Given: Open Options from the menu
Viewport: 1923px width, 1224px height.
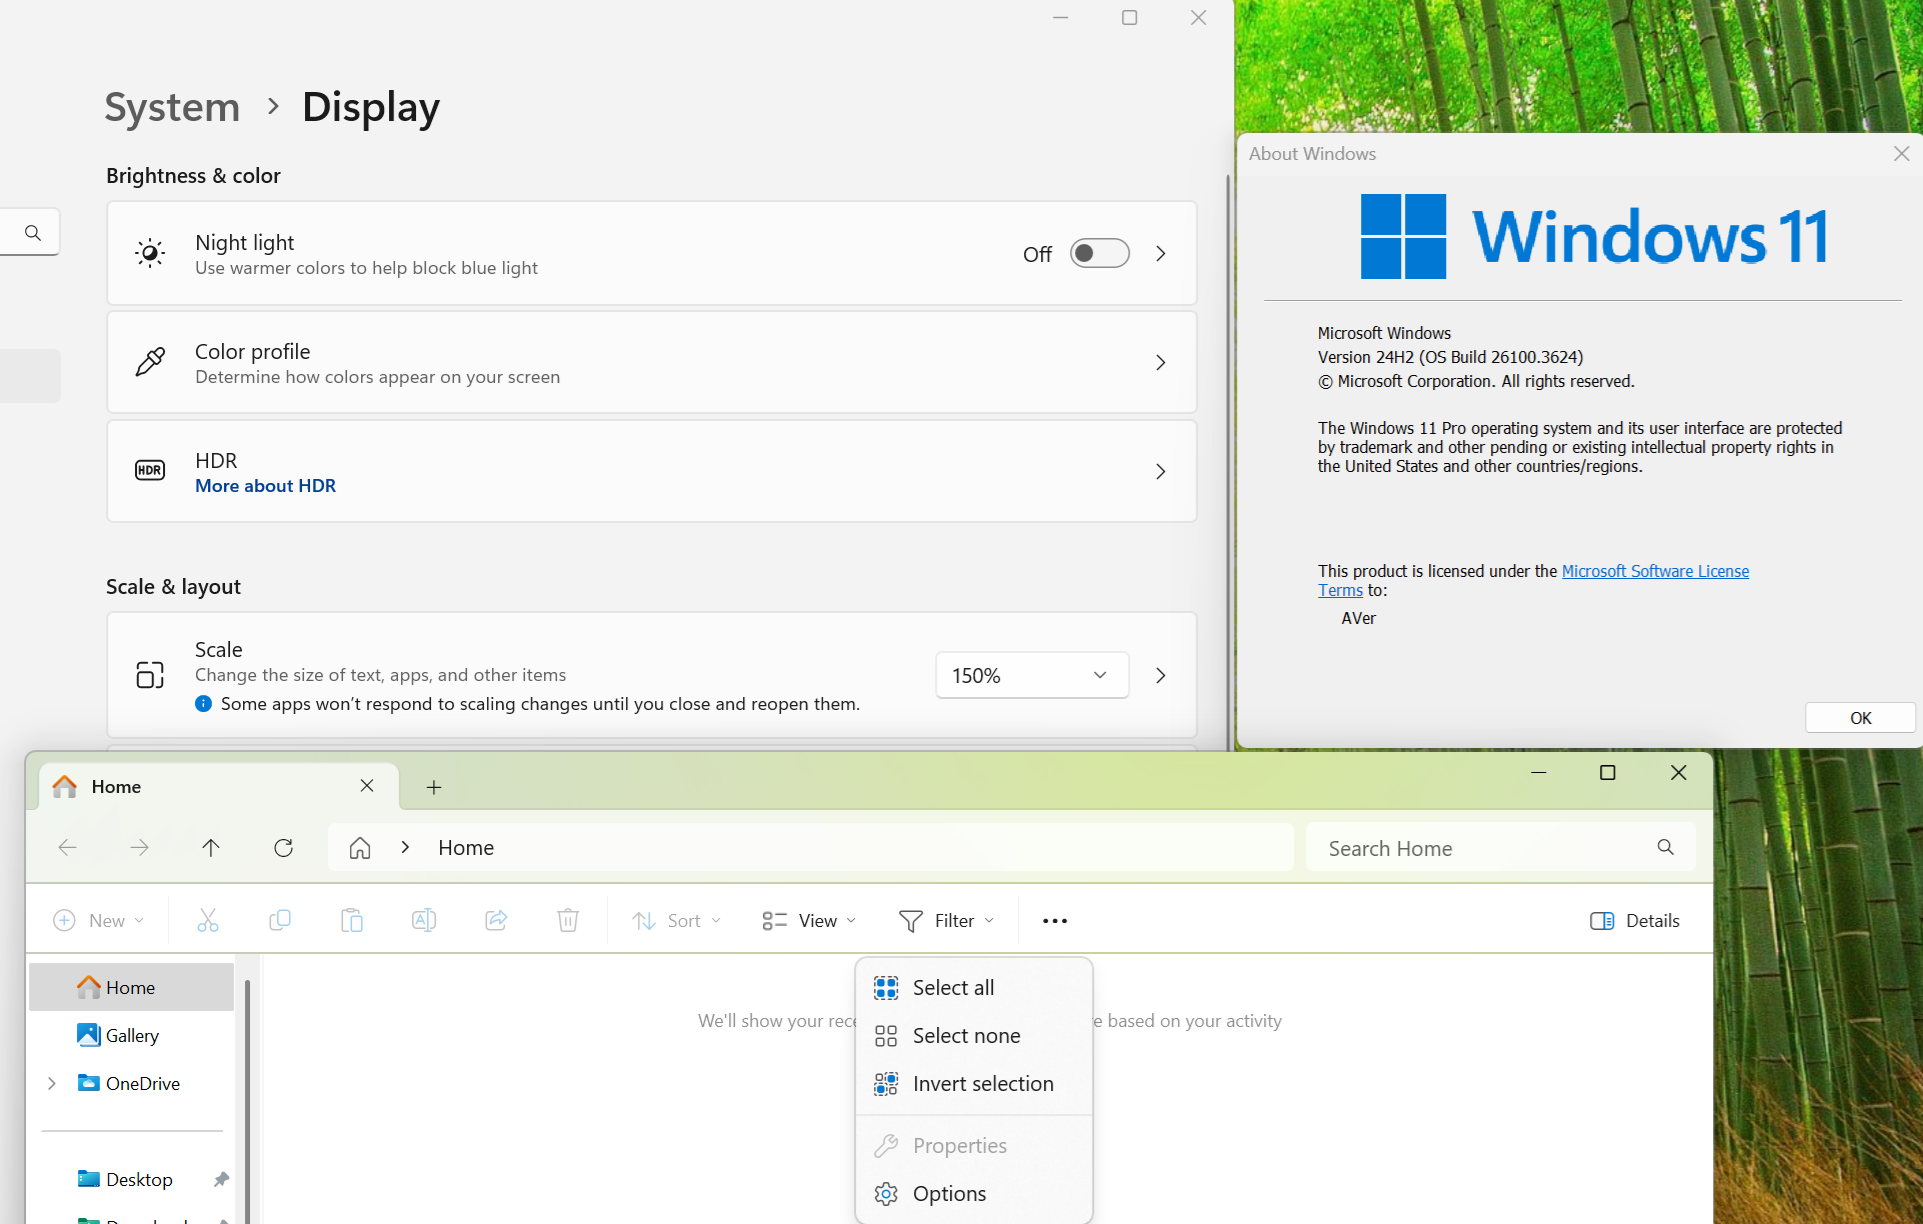Looking at the screenshot, I should pos(974,1194).
